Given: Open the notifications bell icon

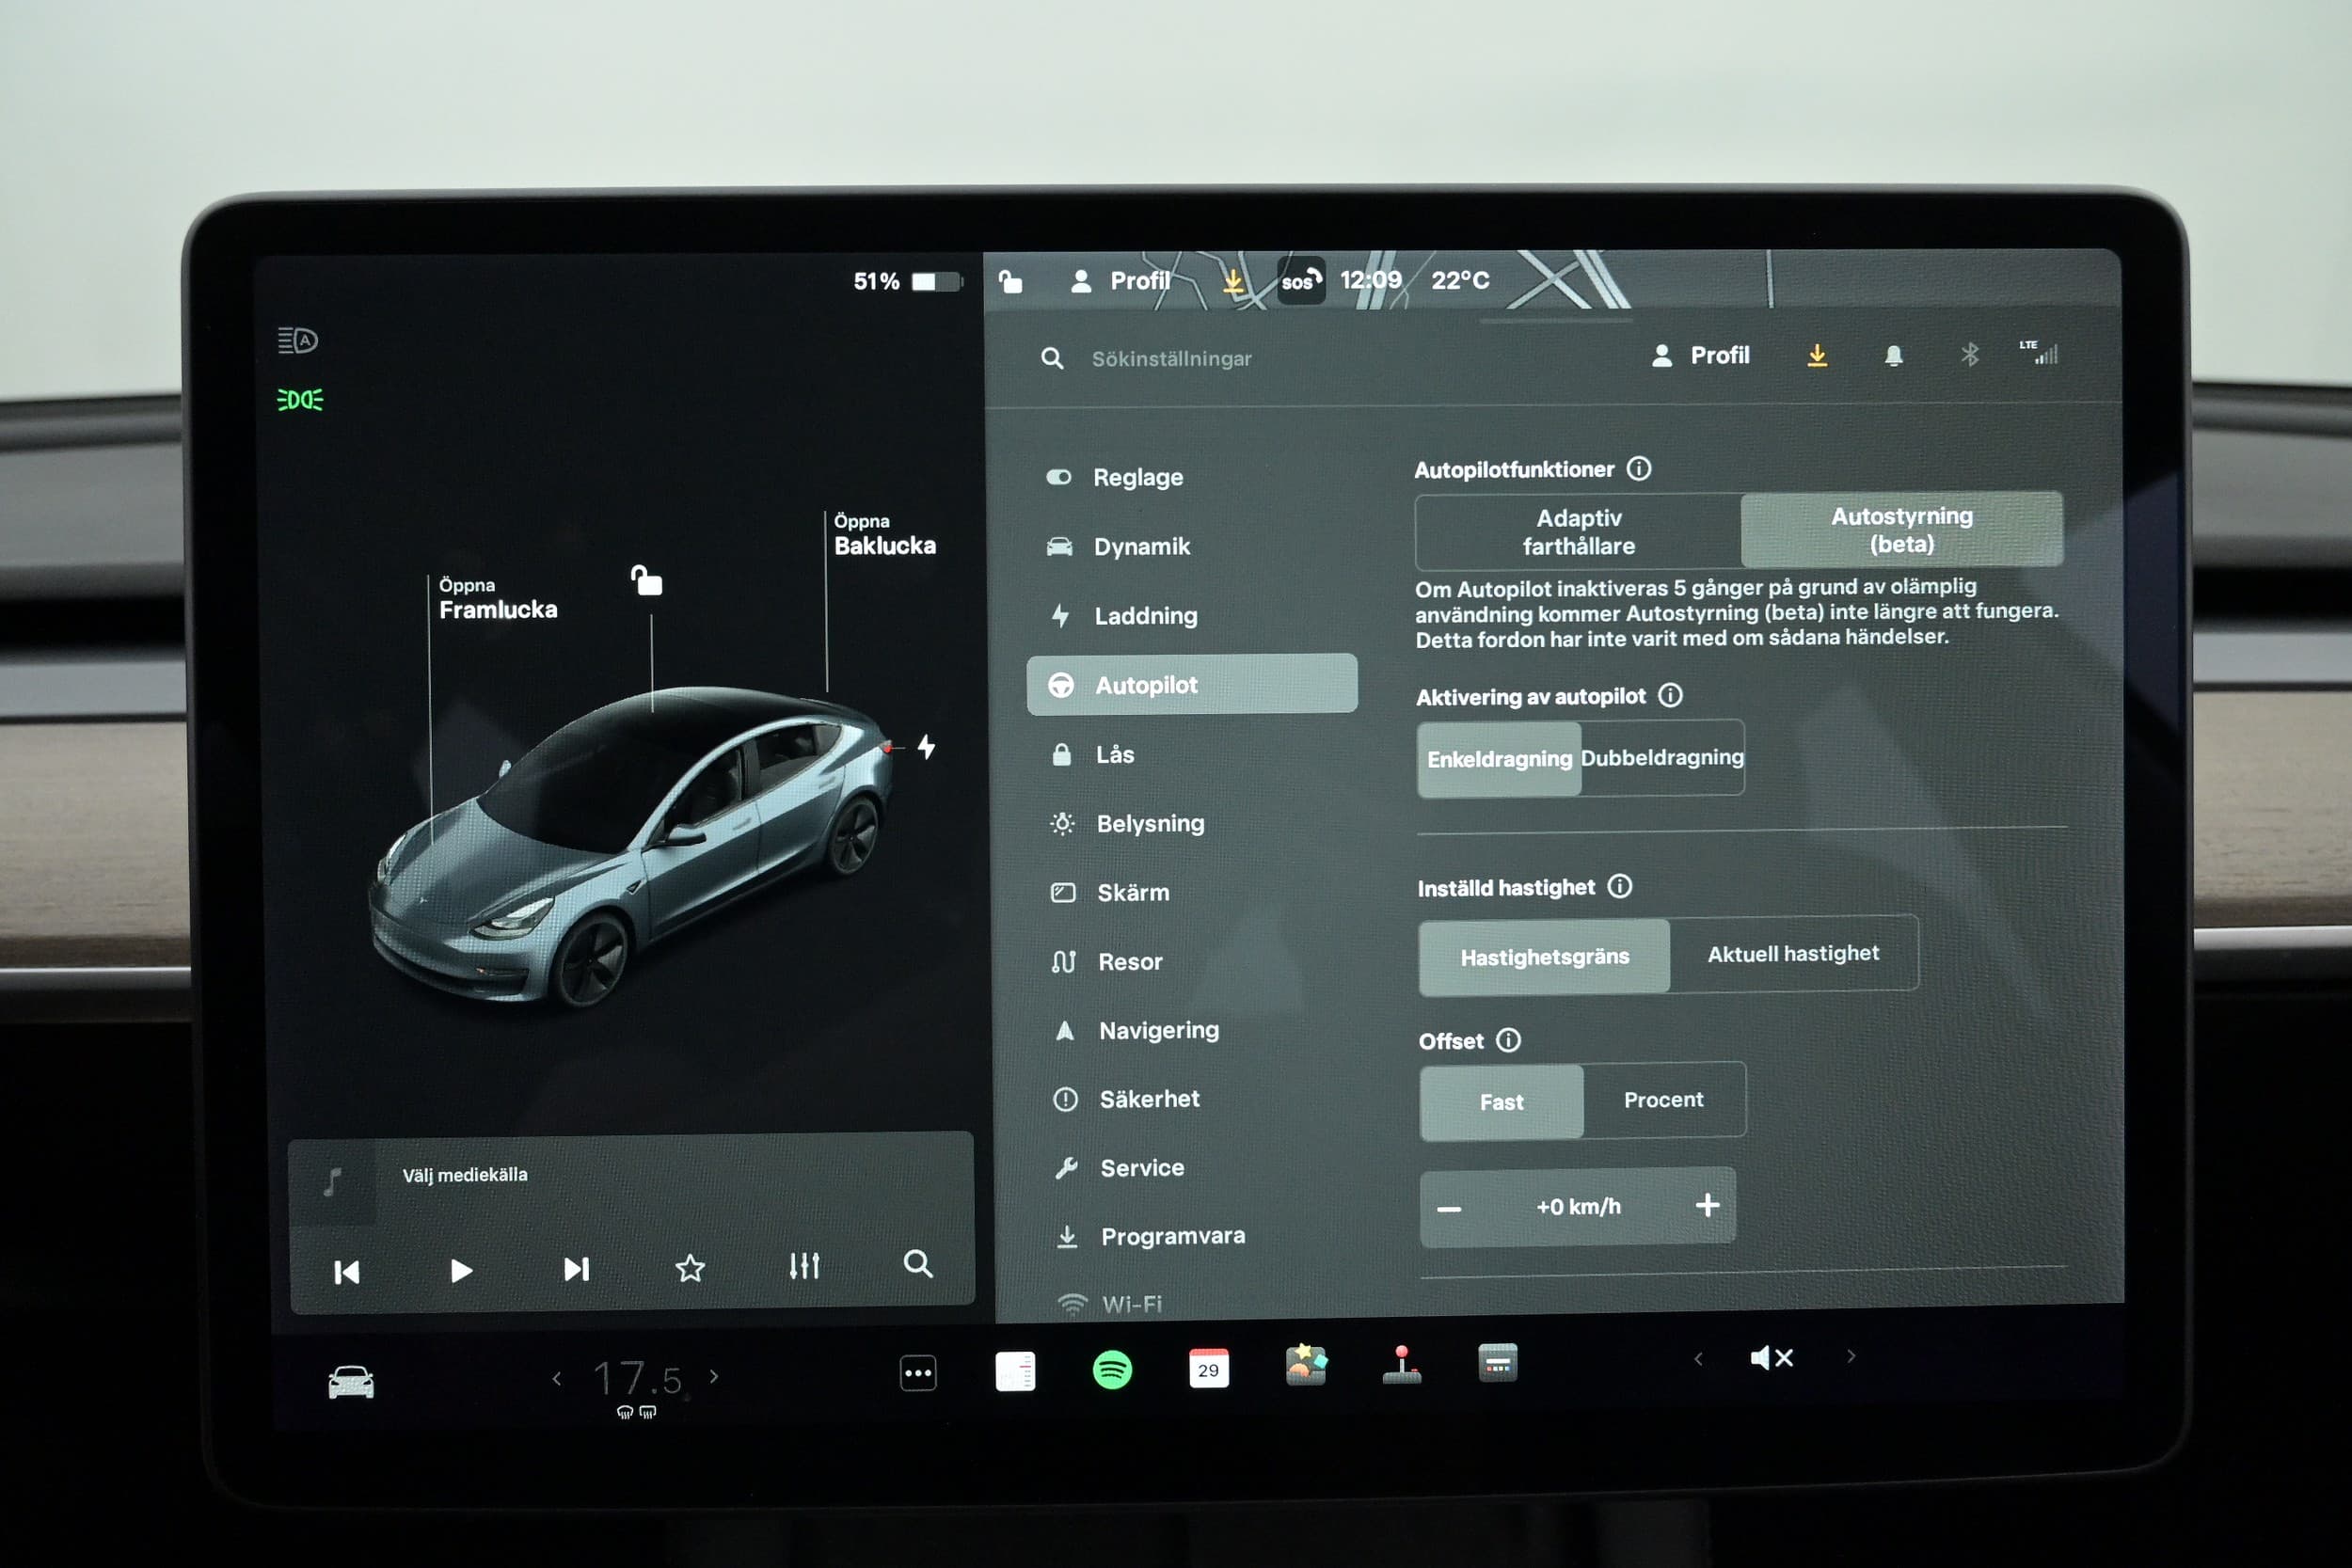Looking at the screenshot, I should click(x=1893, y=355).
